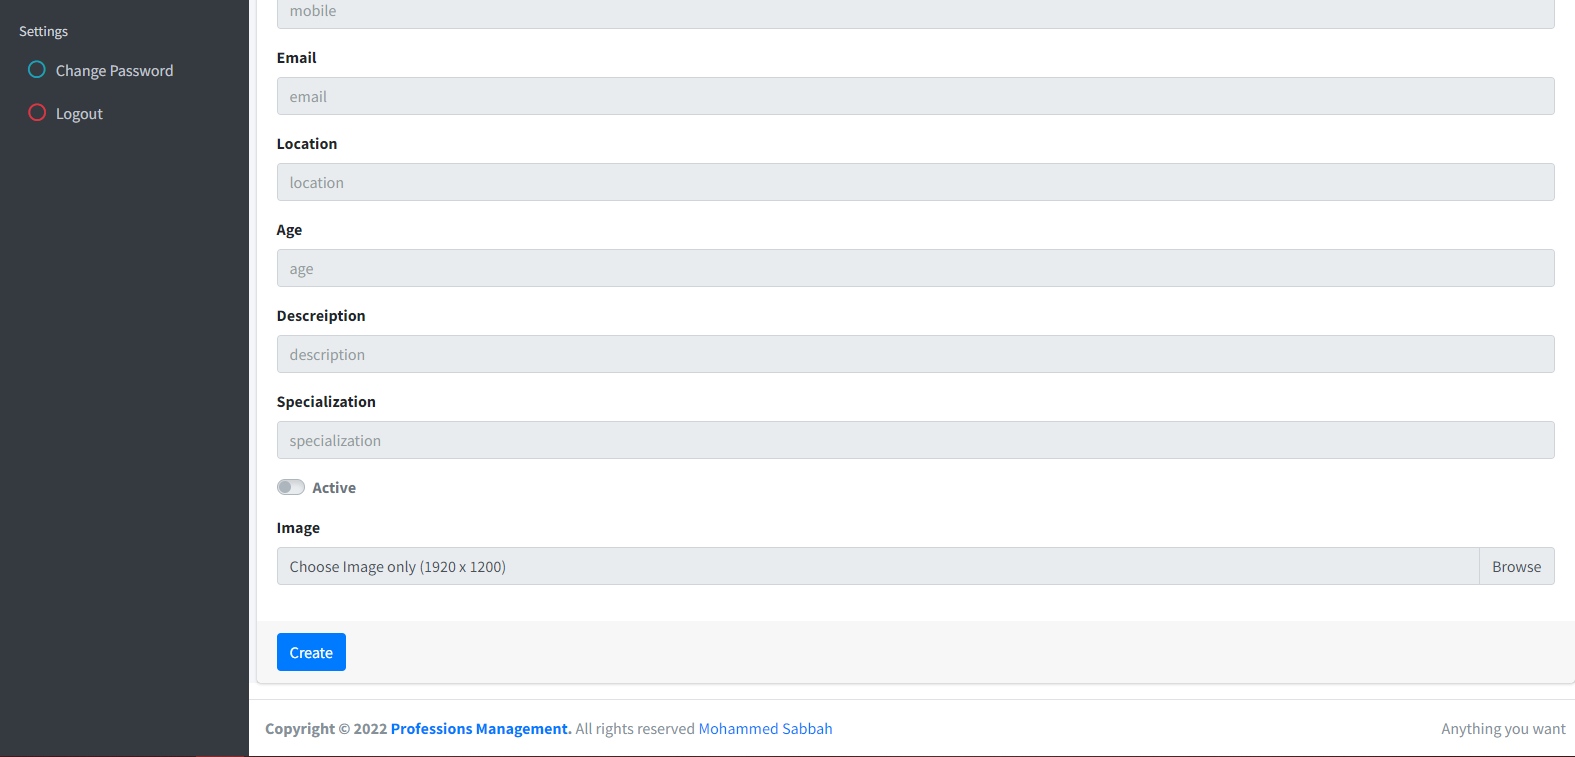Click the Email field label
The image size is (1575, 757).
[x=296, y=58]
